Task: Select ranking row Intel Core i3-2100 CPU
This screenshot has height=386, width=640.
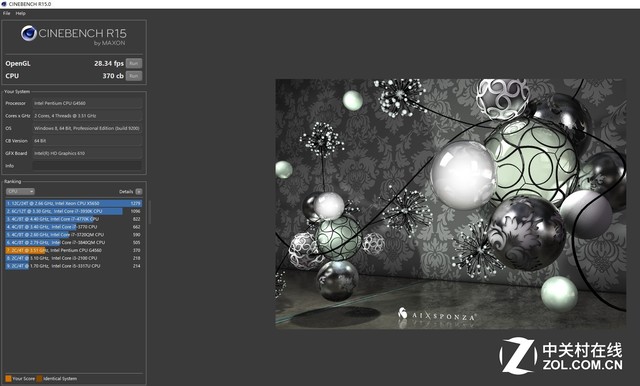Action: tap(74, 258)
